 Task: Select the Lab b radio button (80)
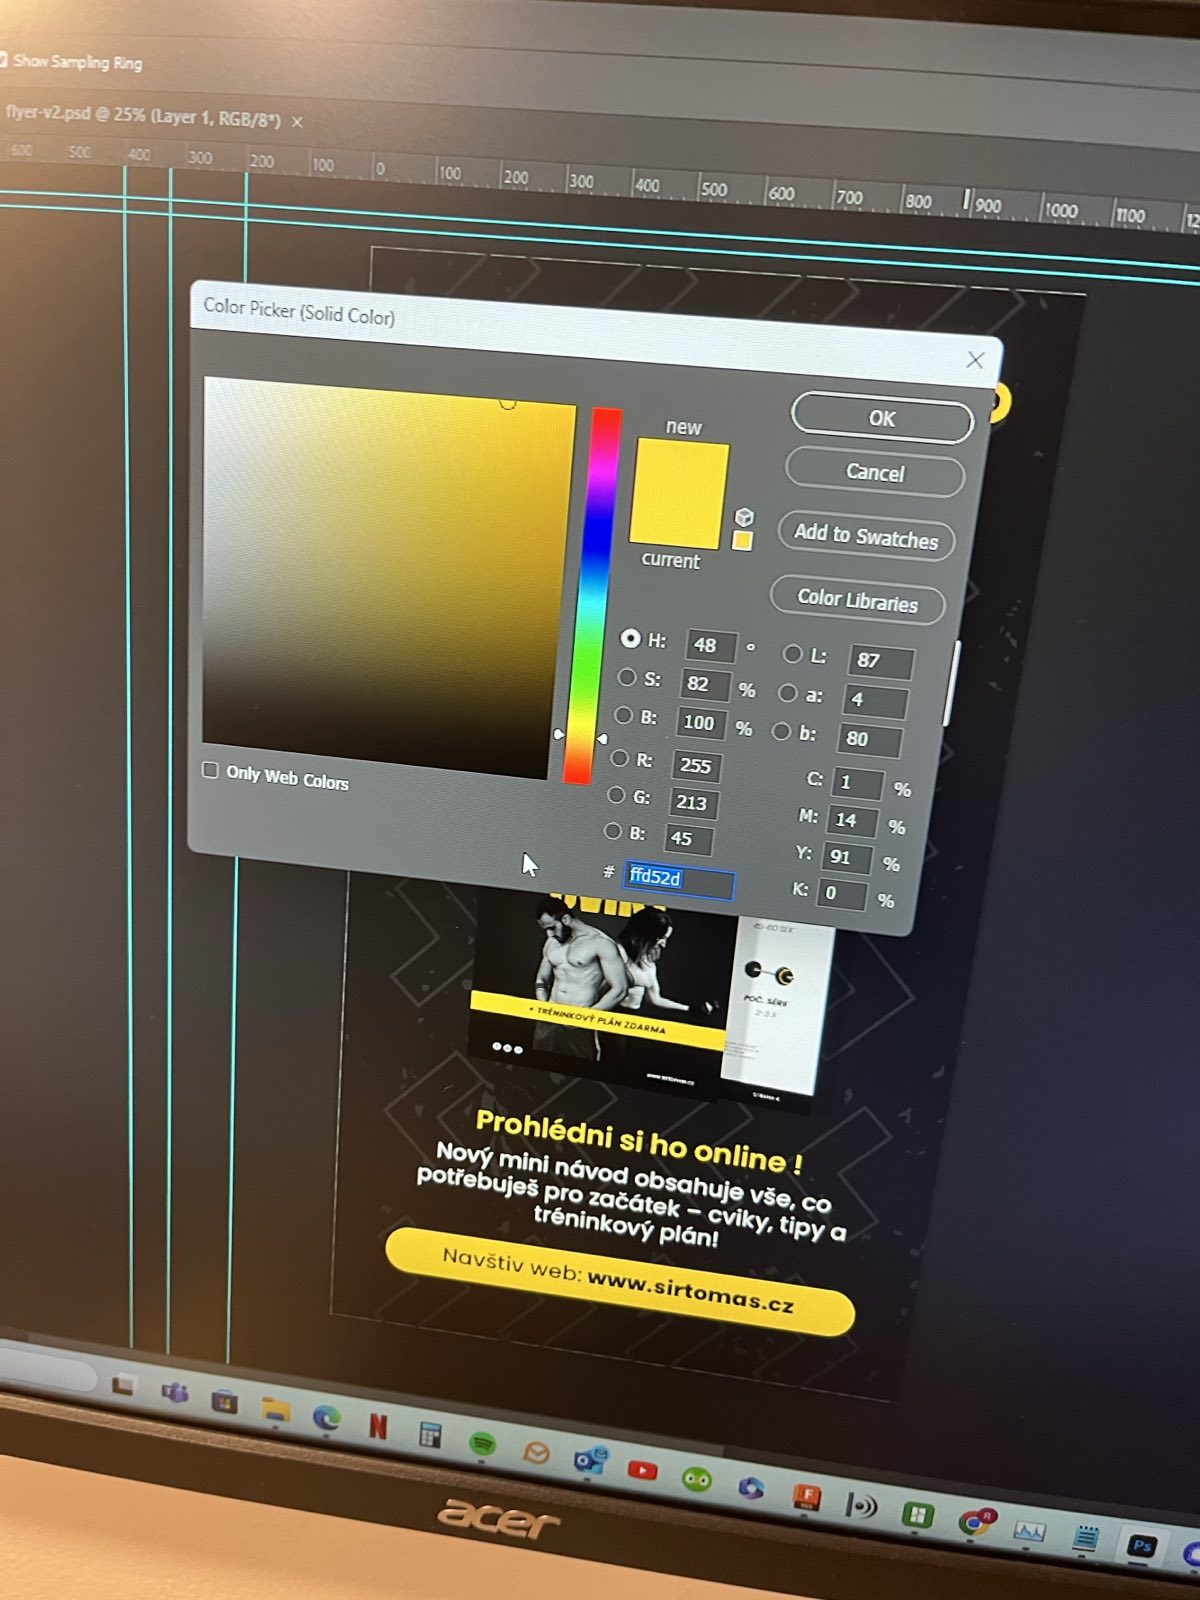782,732
